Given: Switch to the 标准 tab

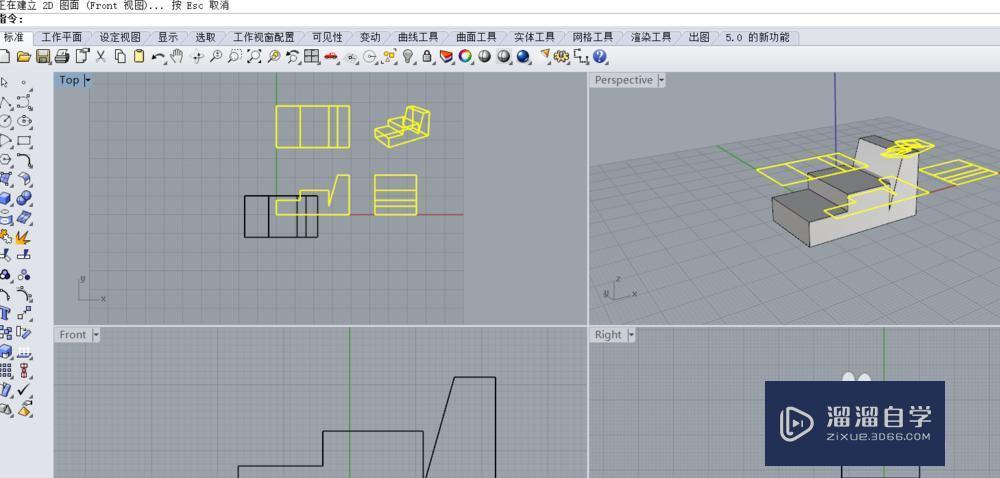Looking at the screenshot, I should pos(13,38).
